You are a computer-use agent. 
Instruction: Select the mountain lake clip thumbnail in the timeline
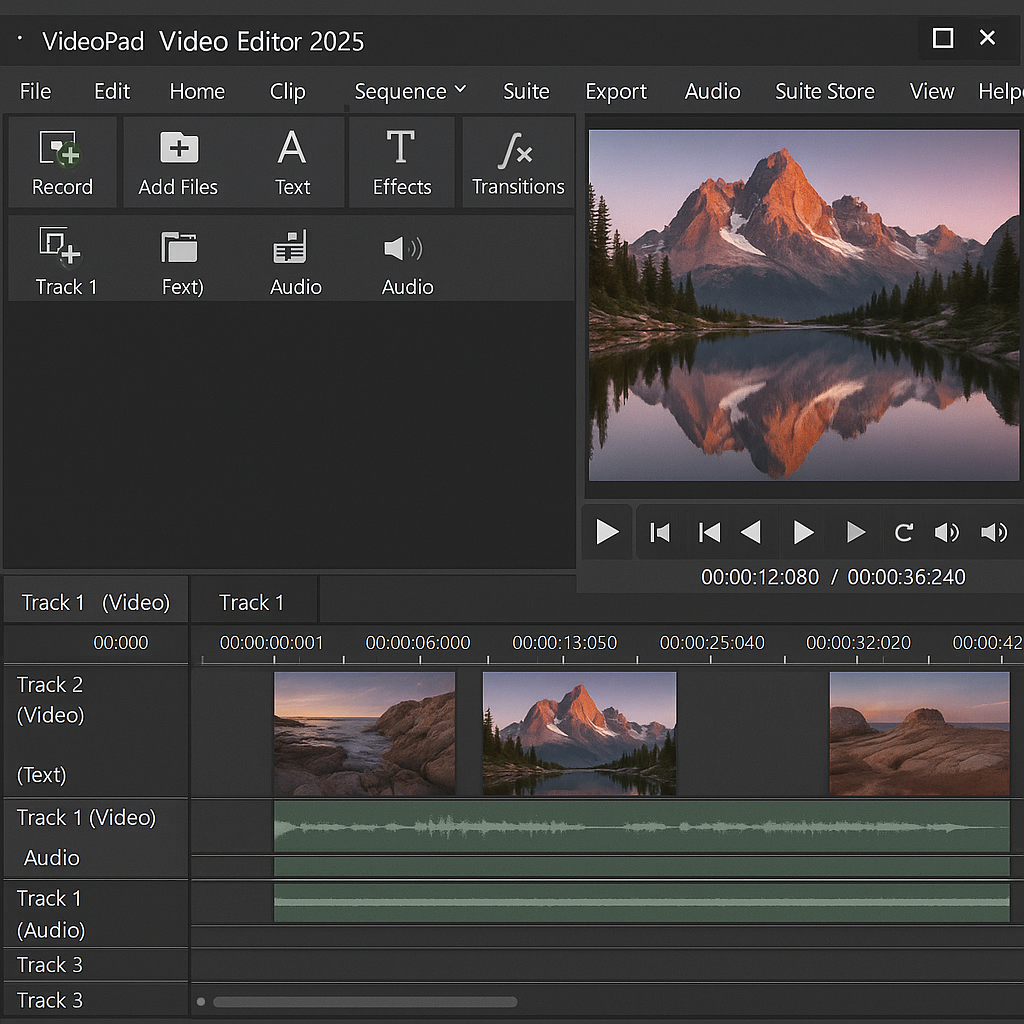[x=579, y=733]
